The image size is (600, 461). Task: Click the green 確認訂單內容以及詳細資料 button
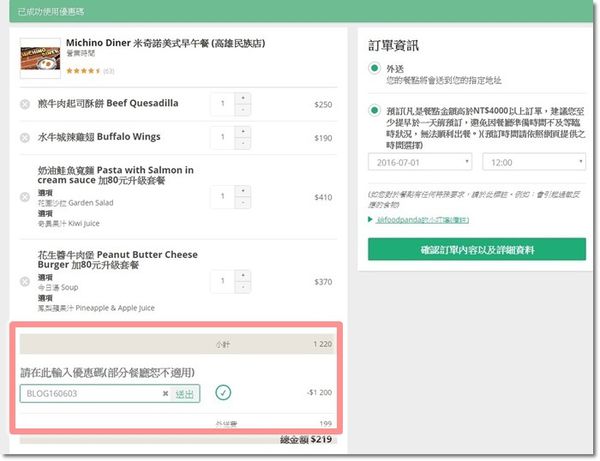point(477,249)
